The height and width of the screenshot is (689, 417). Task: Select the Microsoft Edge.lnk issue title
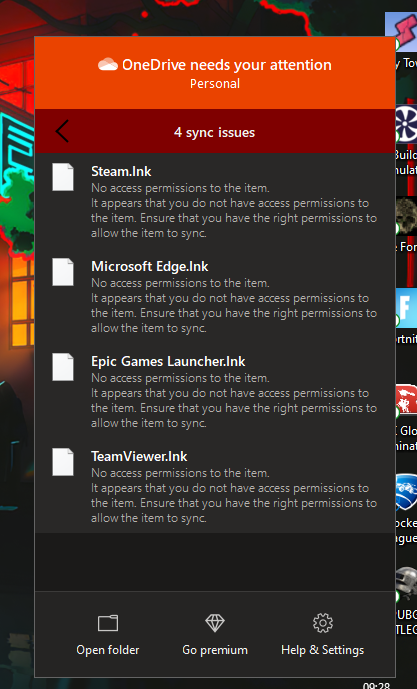149,266
